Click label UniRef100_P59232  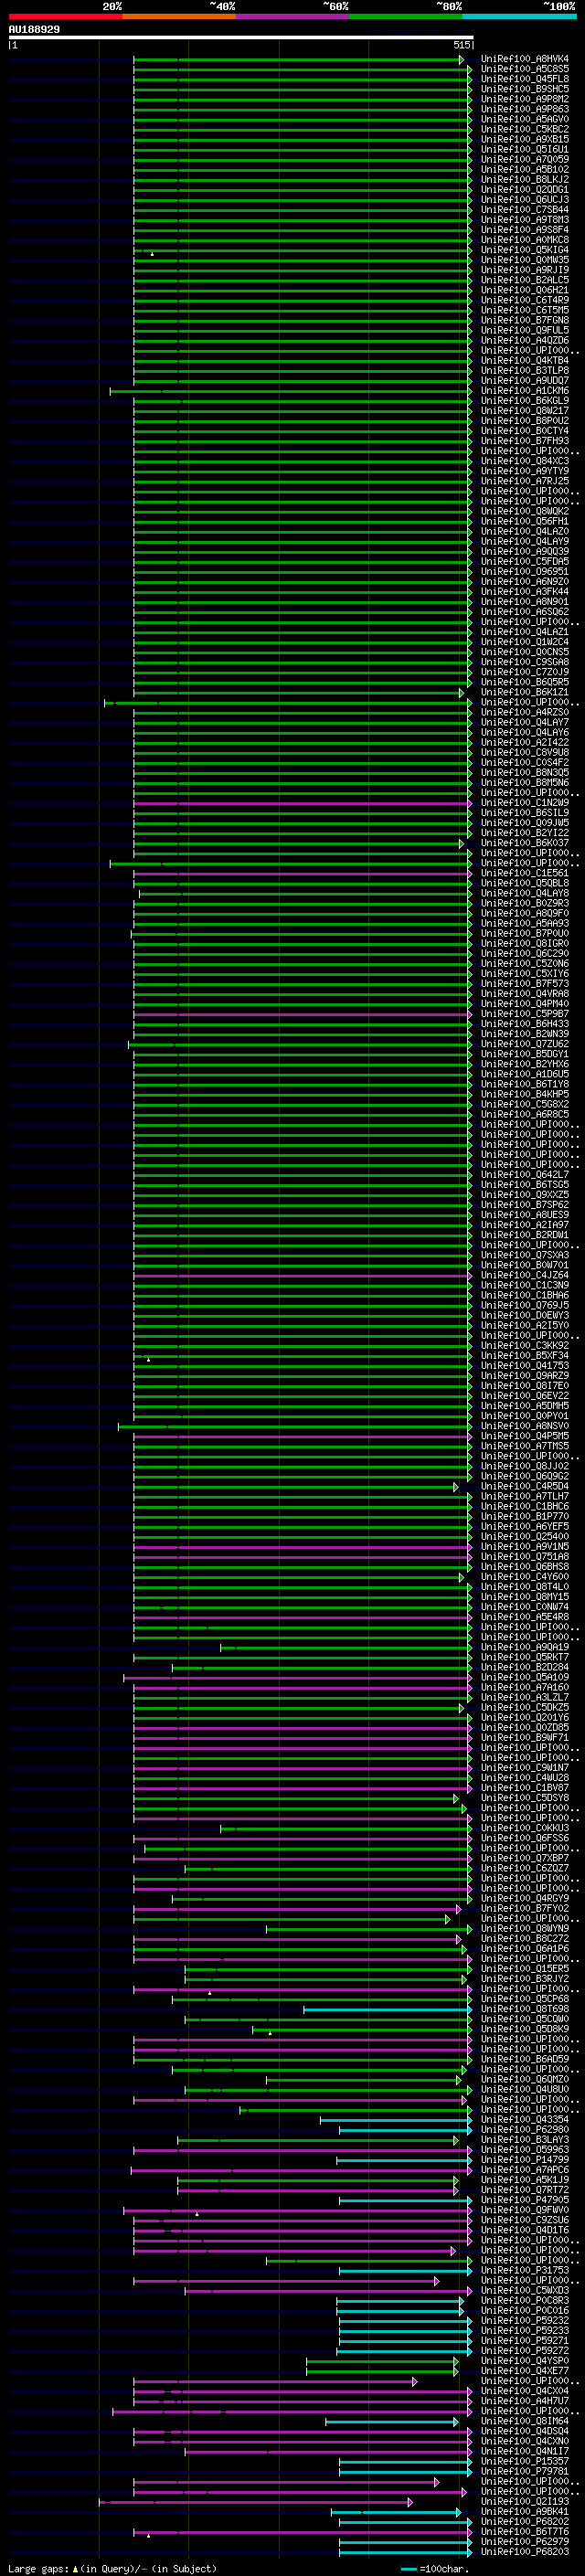coord(525,2321)
